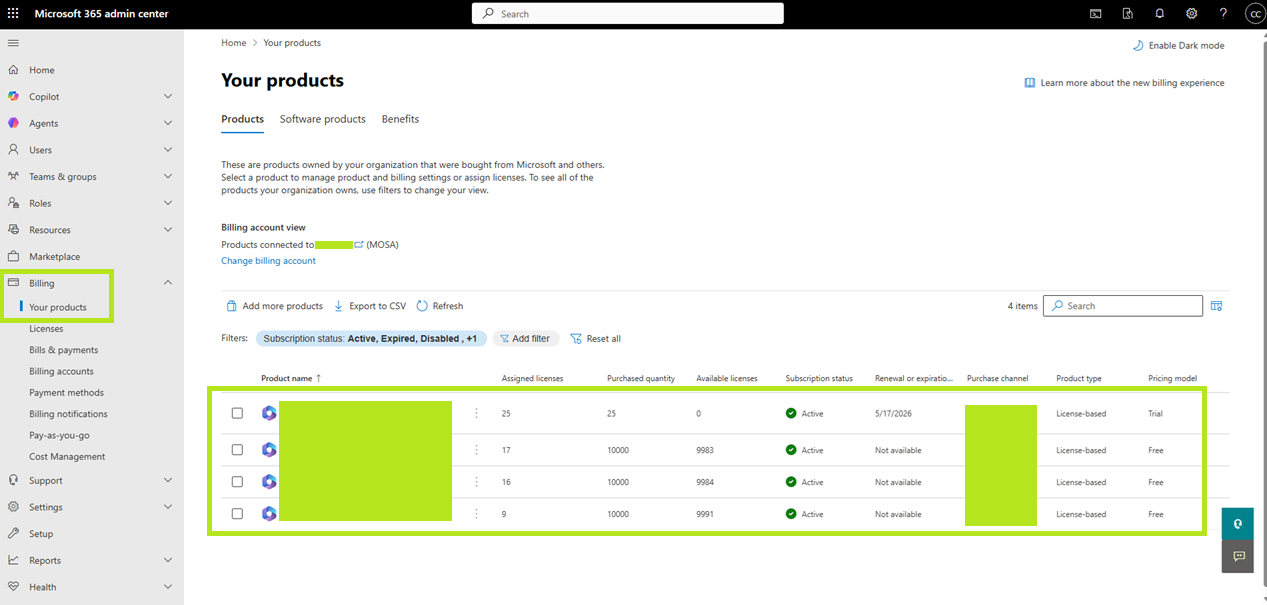This screenshot has width=1267, height=605.
Task: Switch to the Benefits tab
Action: (x=400, y=119)
